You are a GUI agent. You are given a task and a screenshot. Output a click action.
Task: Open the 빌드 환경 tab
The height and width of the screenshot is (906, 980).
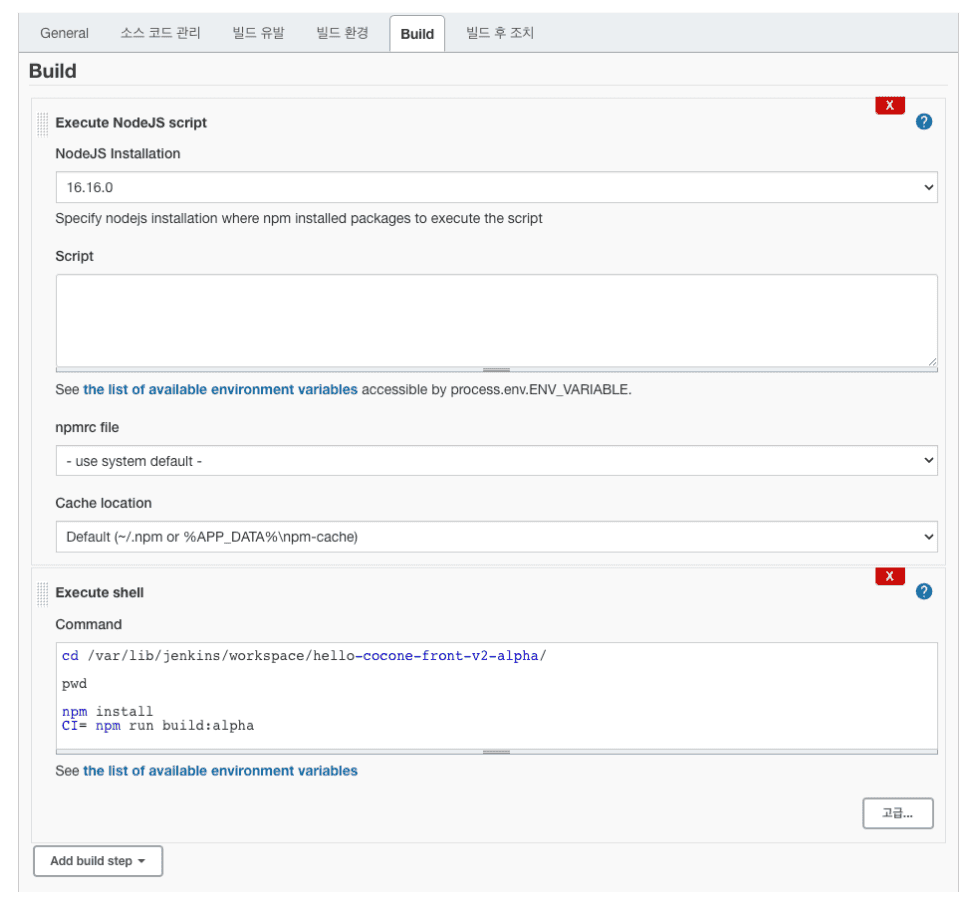point(342,33)
